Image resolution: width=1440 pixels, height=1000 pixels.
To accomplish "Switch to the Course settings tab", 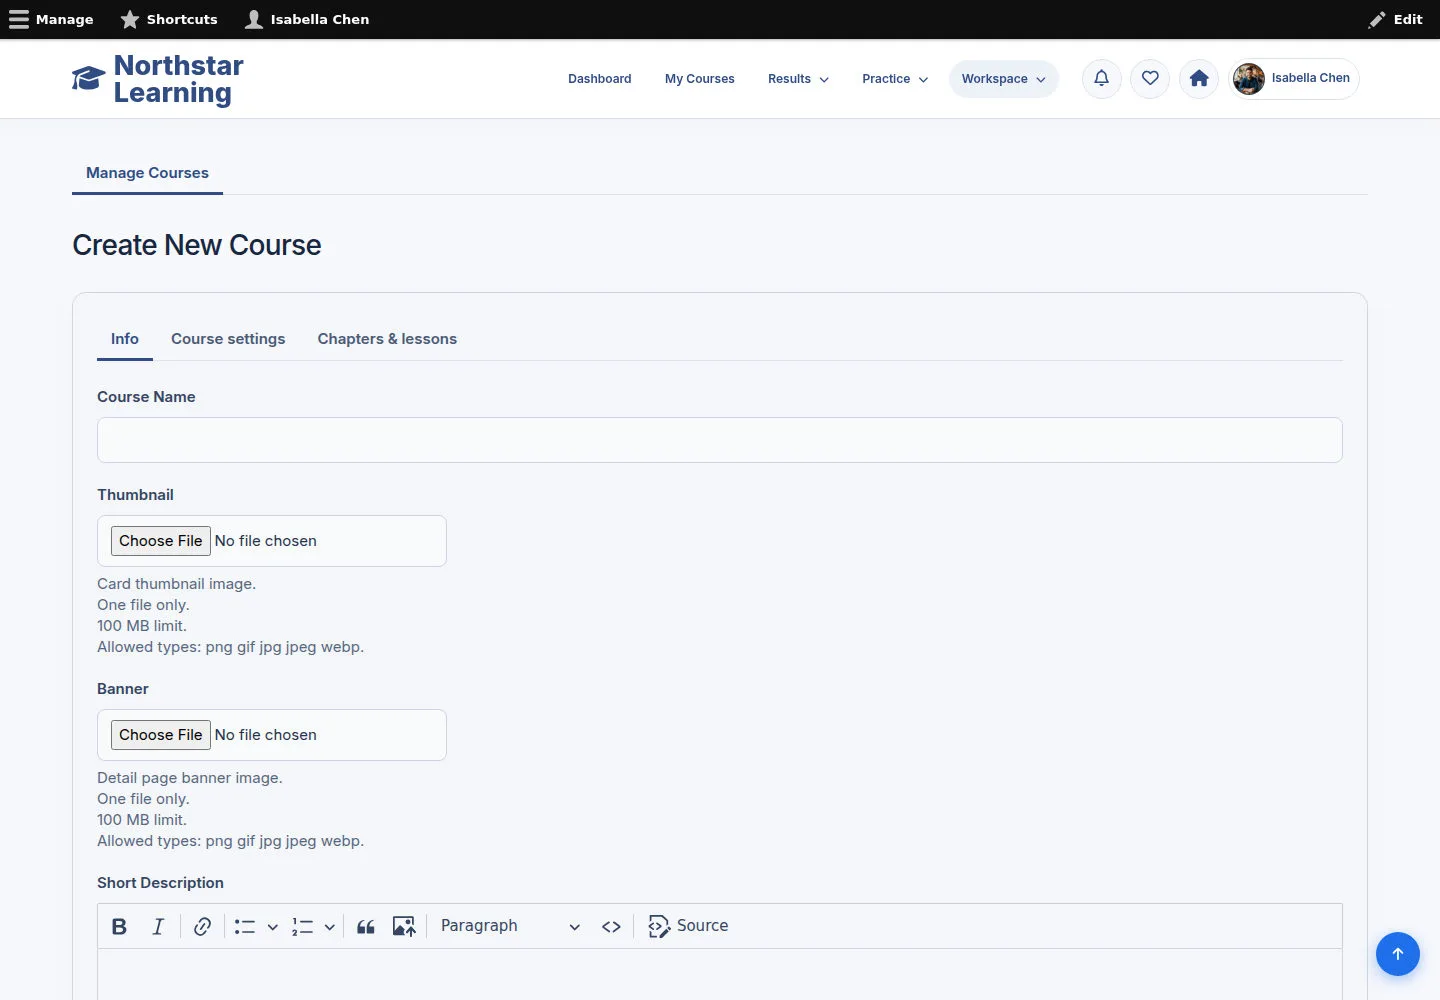I will click(x=228, y=339).
